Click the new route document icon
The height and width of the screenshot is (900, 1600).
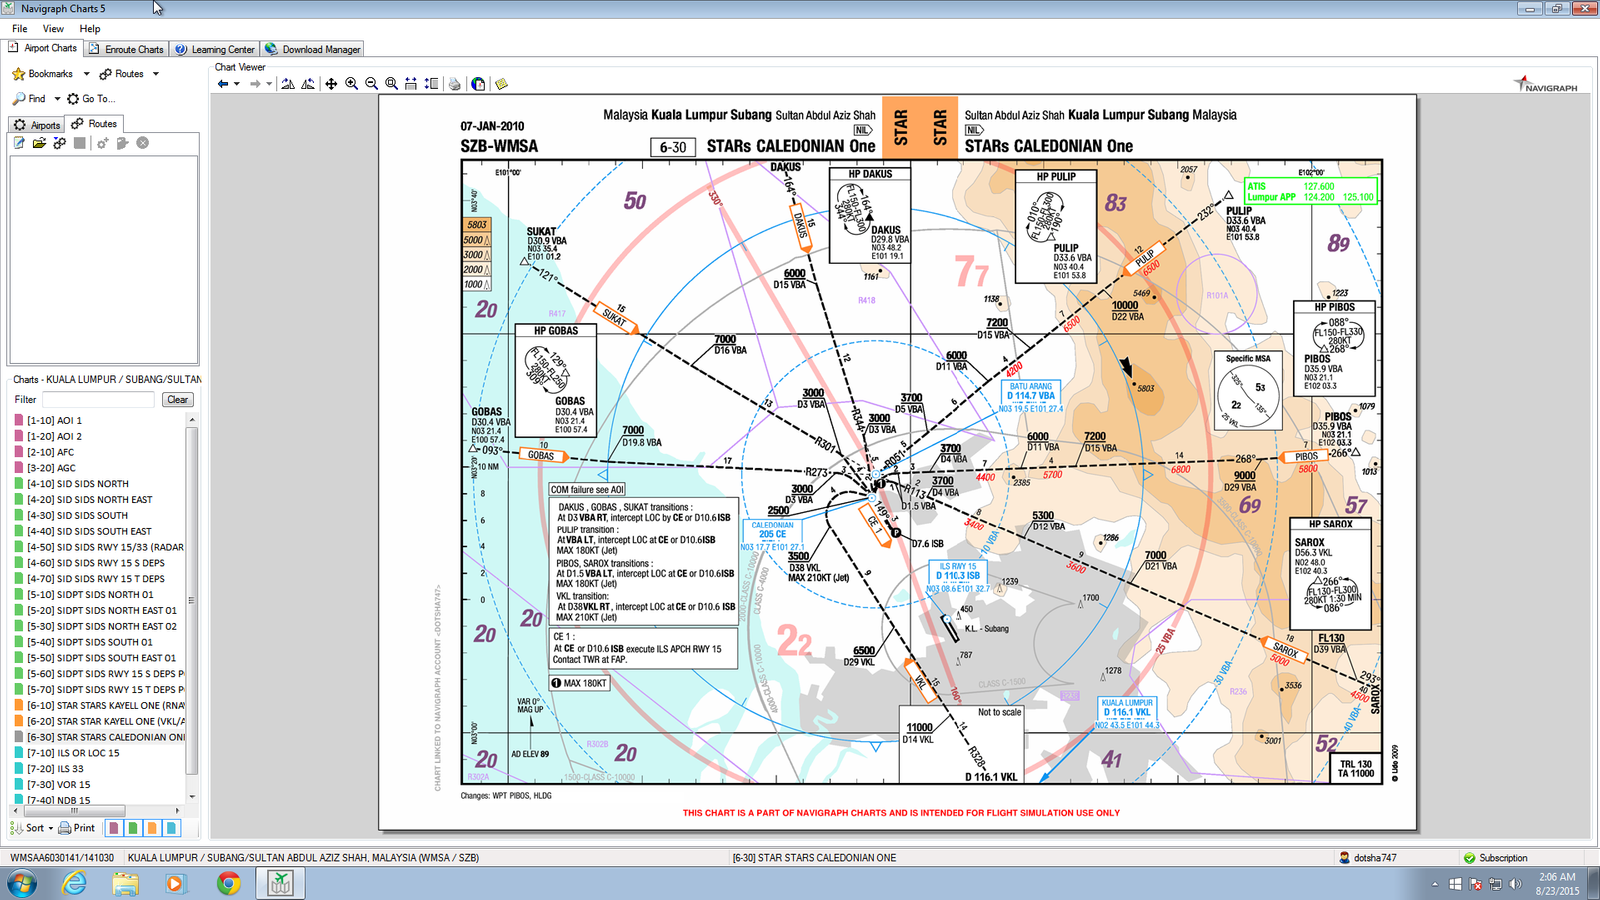pyautogui.click(x=19, y=143)
